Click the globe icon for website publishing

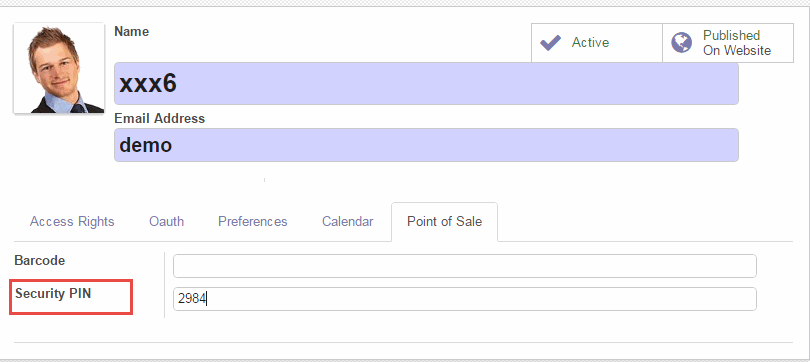click(681, 42)
